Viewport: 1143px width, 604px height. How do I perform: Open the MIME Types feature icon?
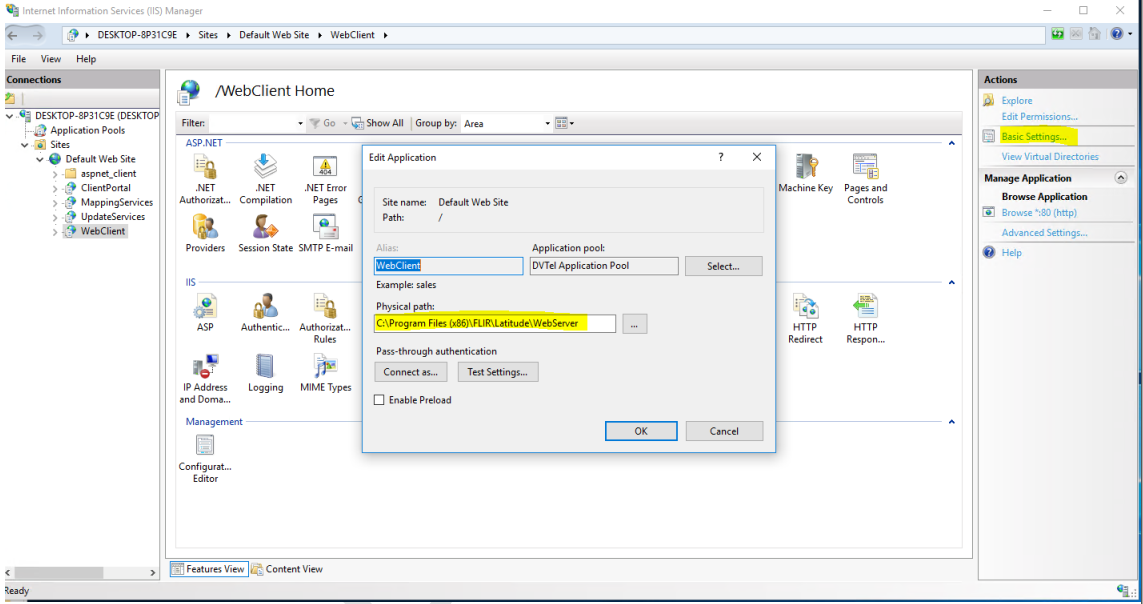pos(325,367)
